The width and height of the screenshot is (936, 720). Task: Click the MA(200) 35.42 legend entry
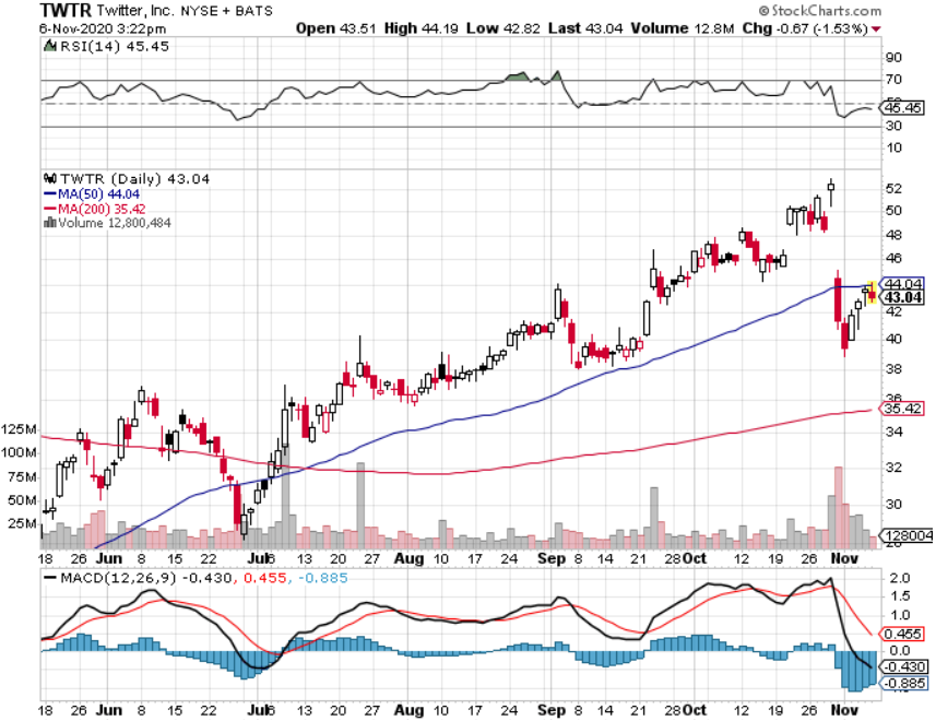click(x=95, y=209)
